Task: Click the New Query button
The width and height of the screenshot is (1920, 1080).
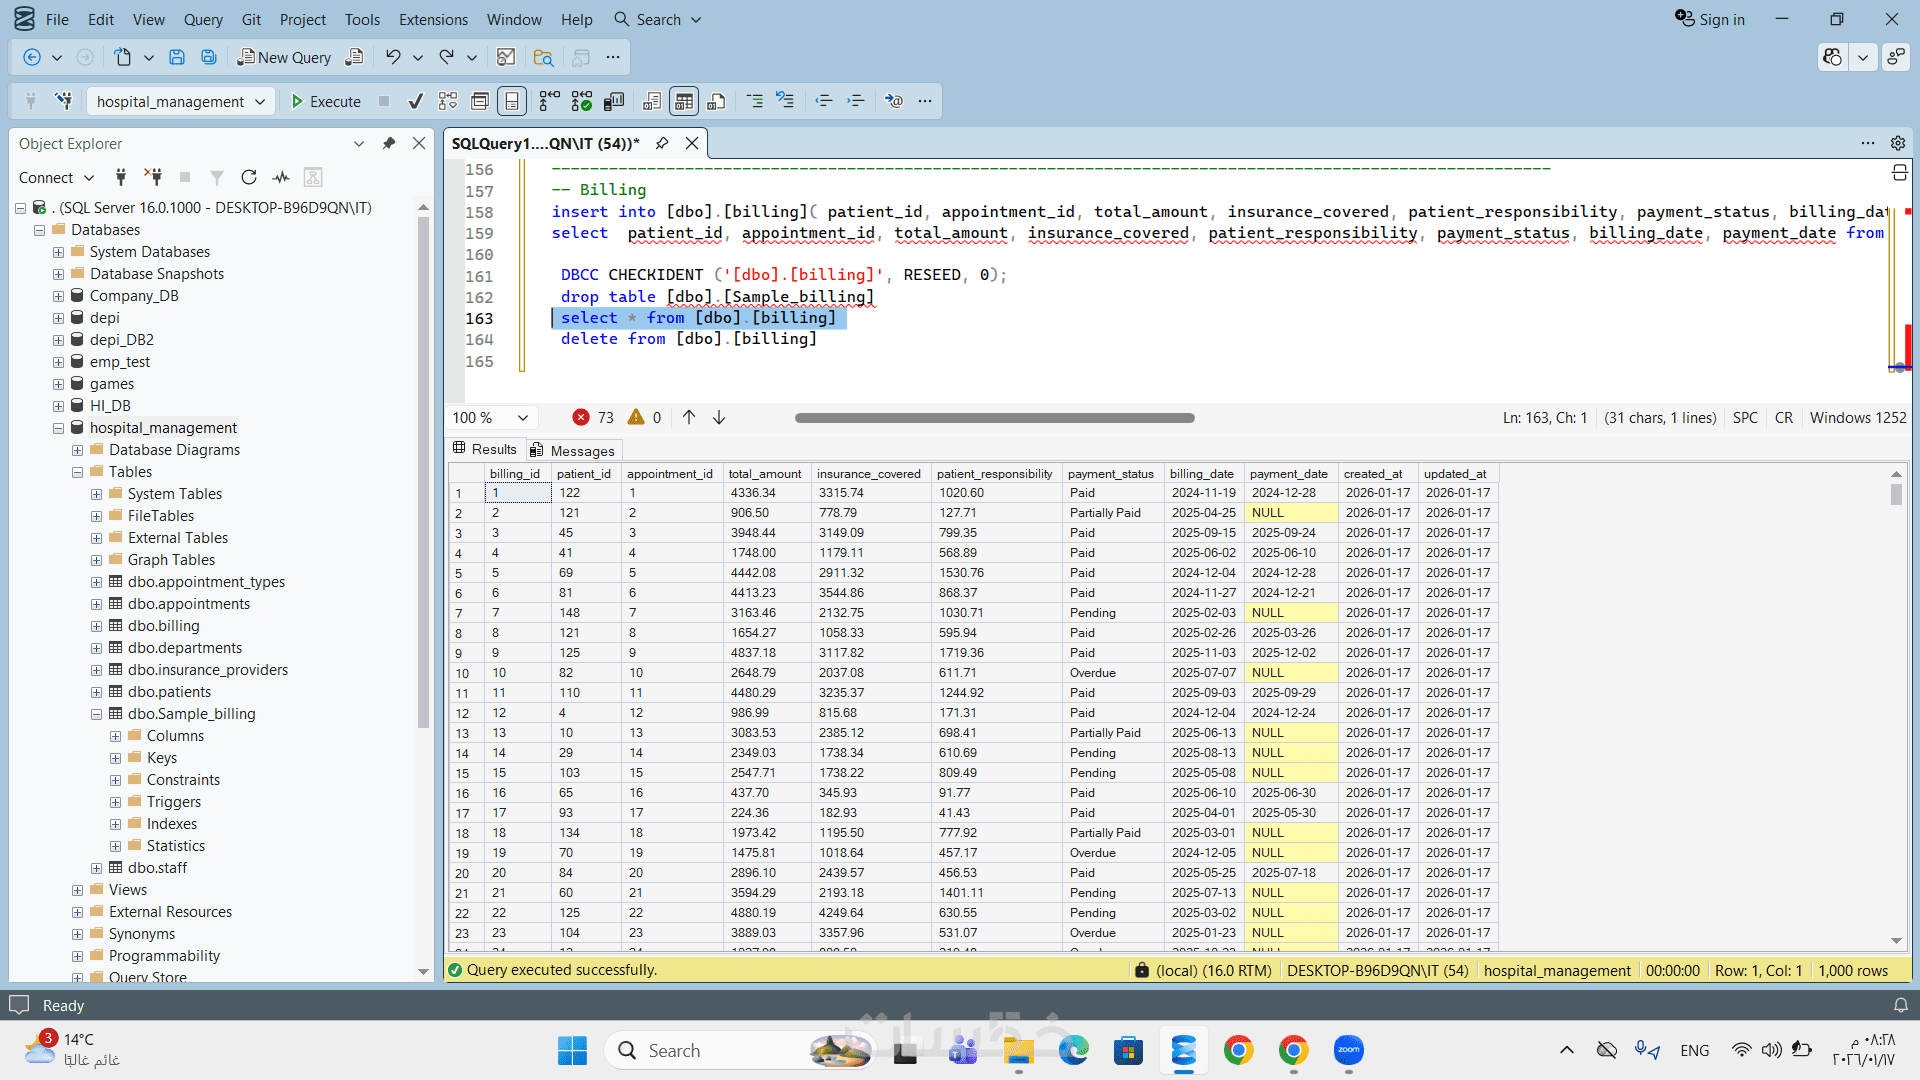Action: [284, 57]
